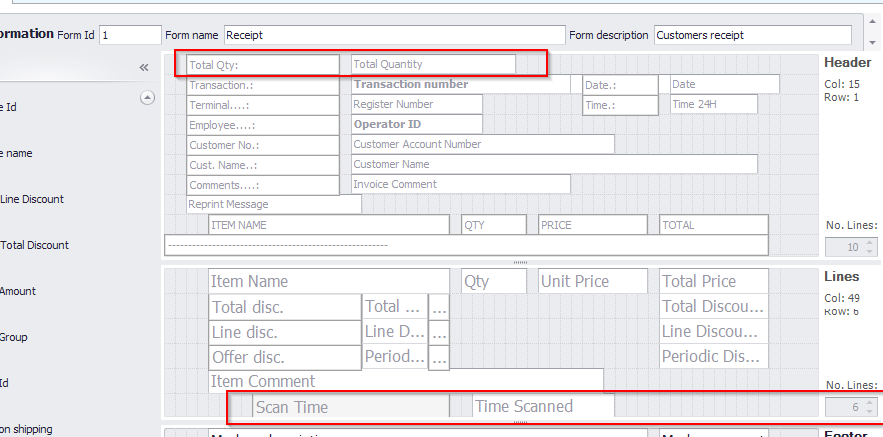Edit the Form description field
Screen dimensions: 883x437
click(x=752, y=35)
